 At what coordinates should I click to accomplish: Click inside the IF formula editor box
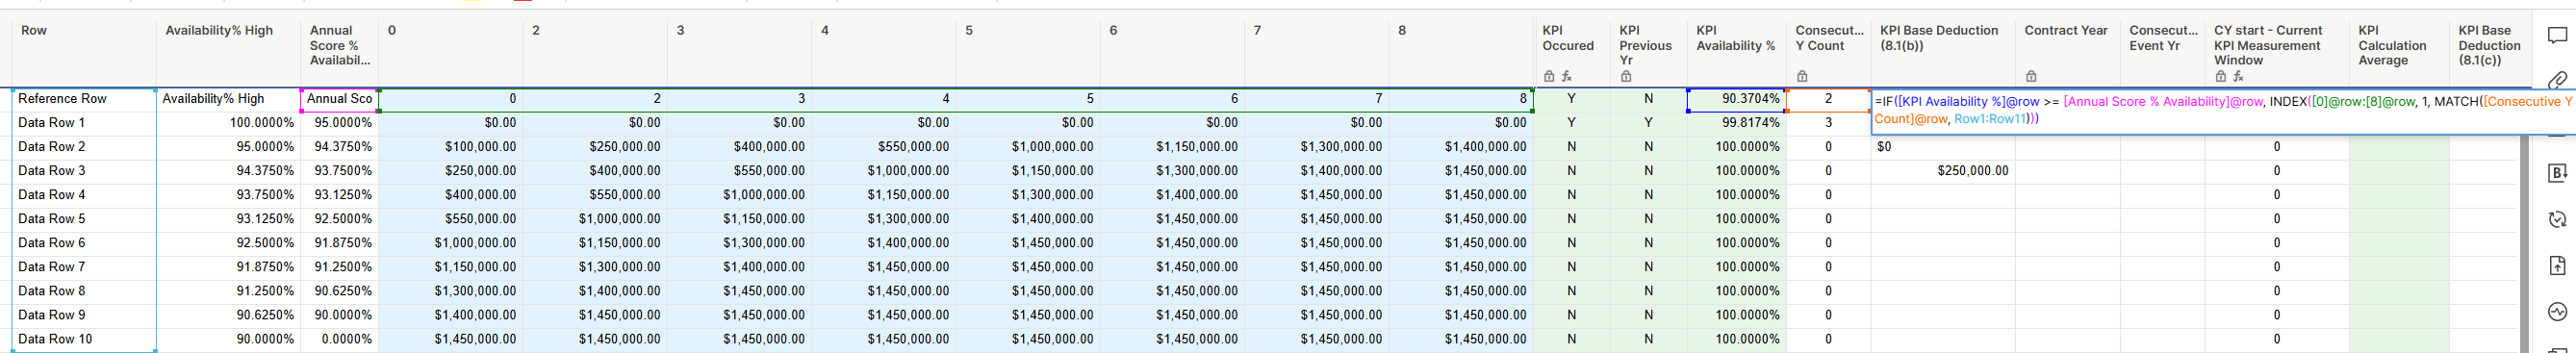[x=2222, y=110]
